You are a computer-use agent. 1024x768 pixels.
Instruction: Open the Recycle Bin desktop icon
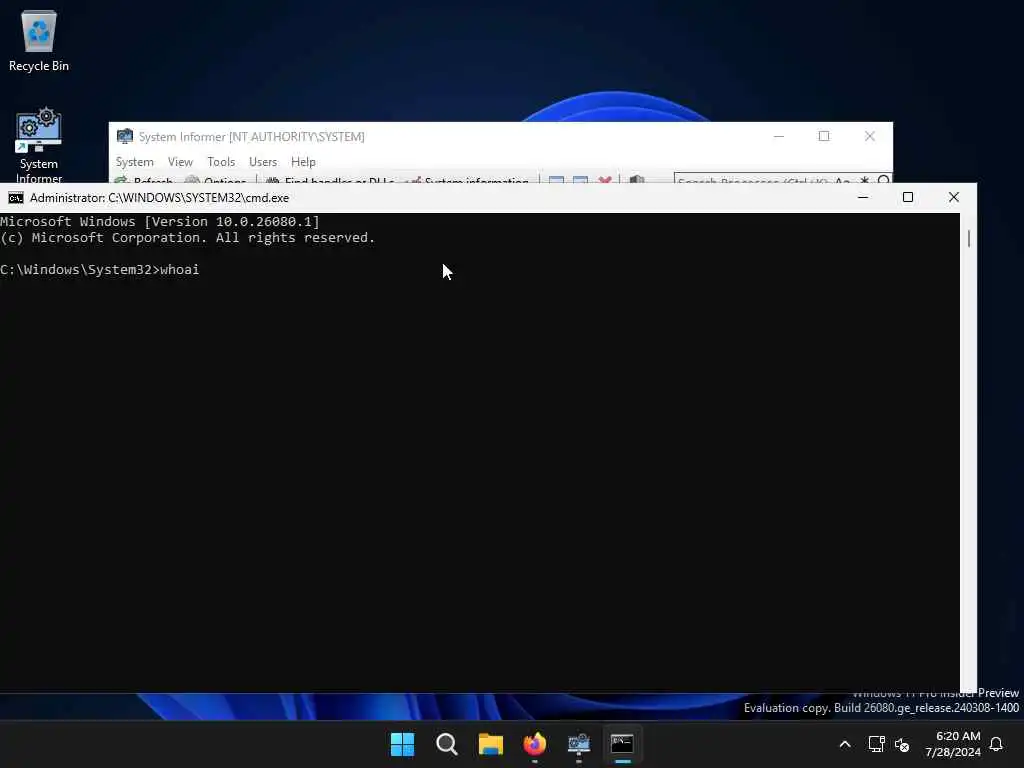pos(39,40)
